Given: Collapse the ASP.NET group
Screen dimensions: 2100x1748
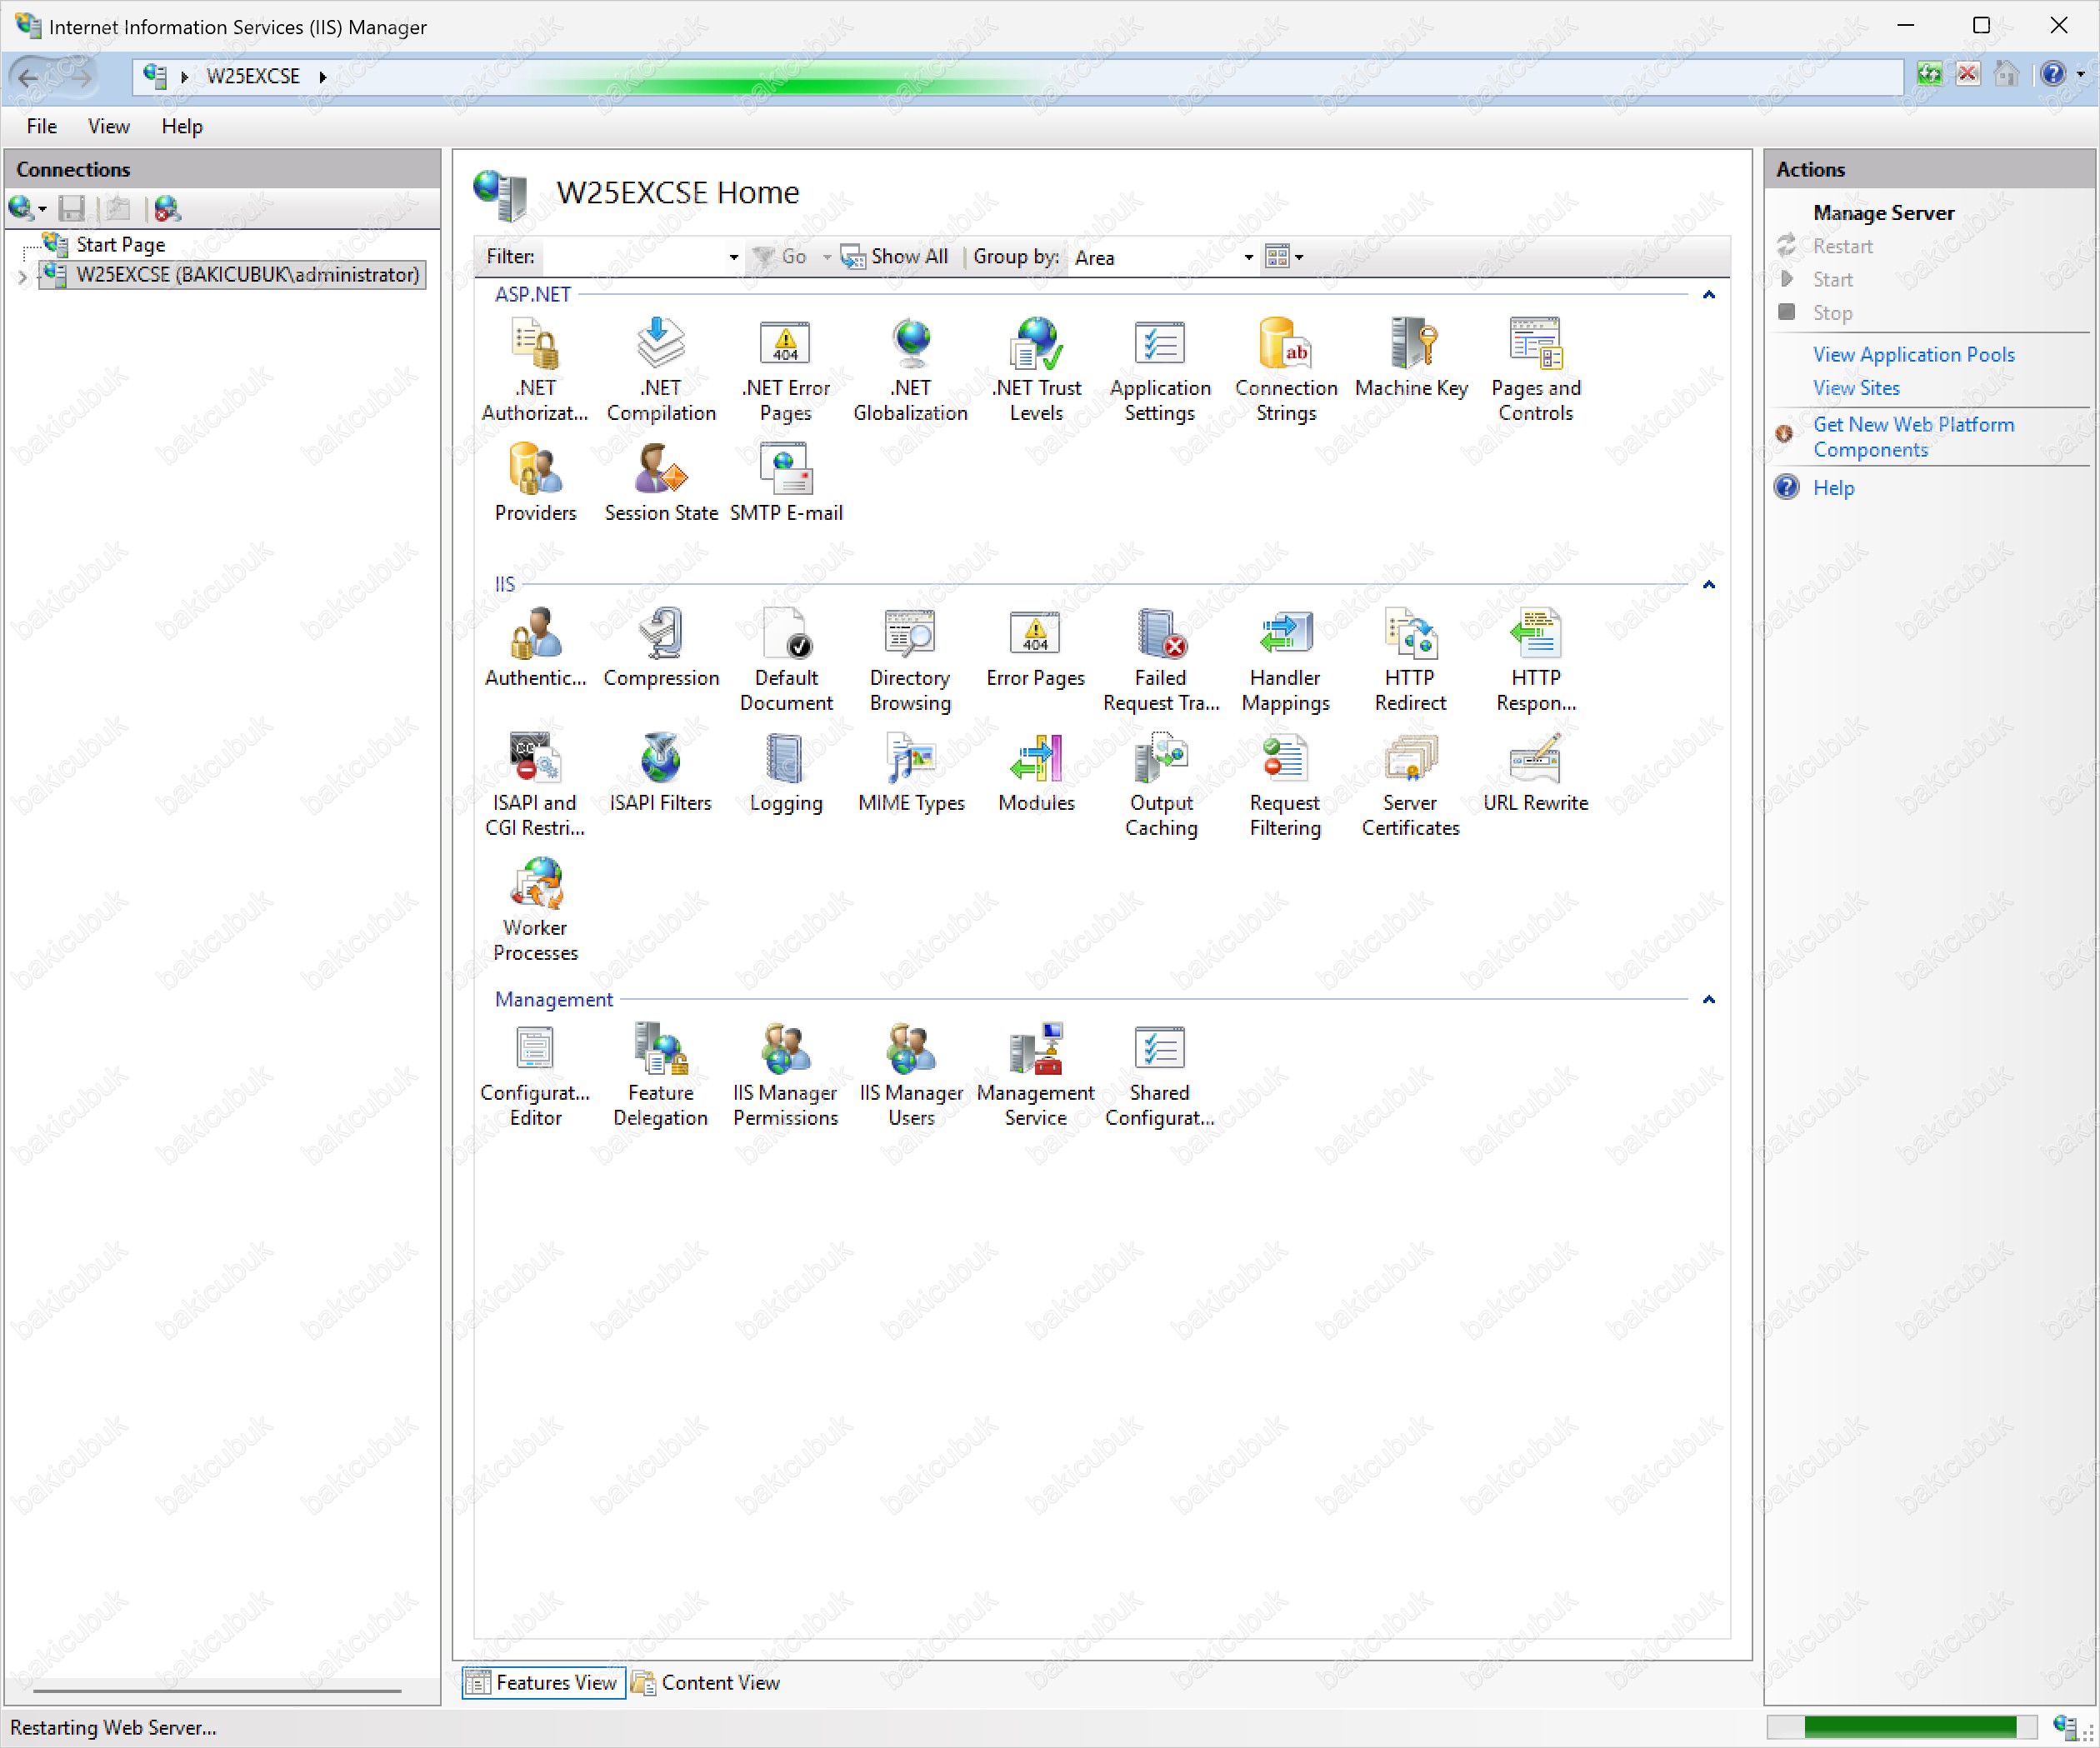Looking at the screenshot, I should tap(1709, 295).
